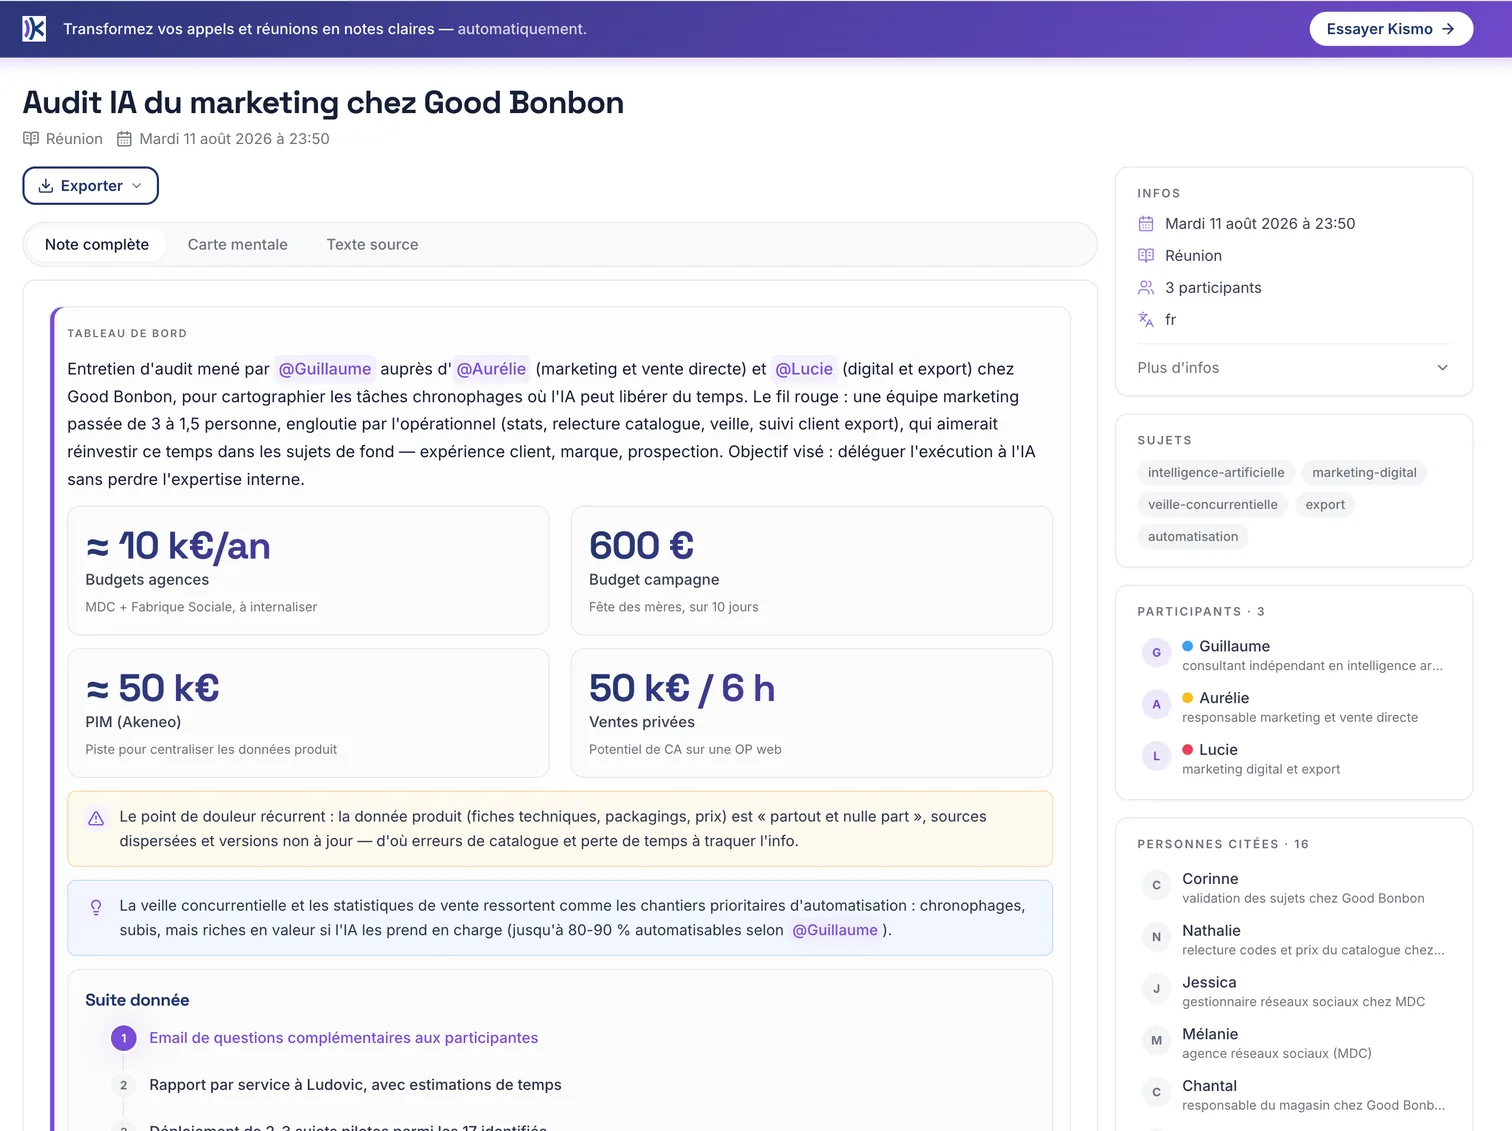Click the chevron beside Plus d'infos
This screenshot has height=1131, width=1512.
point(1442,368)
